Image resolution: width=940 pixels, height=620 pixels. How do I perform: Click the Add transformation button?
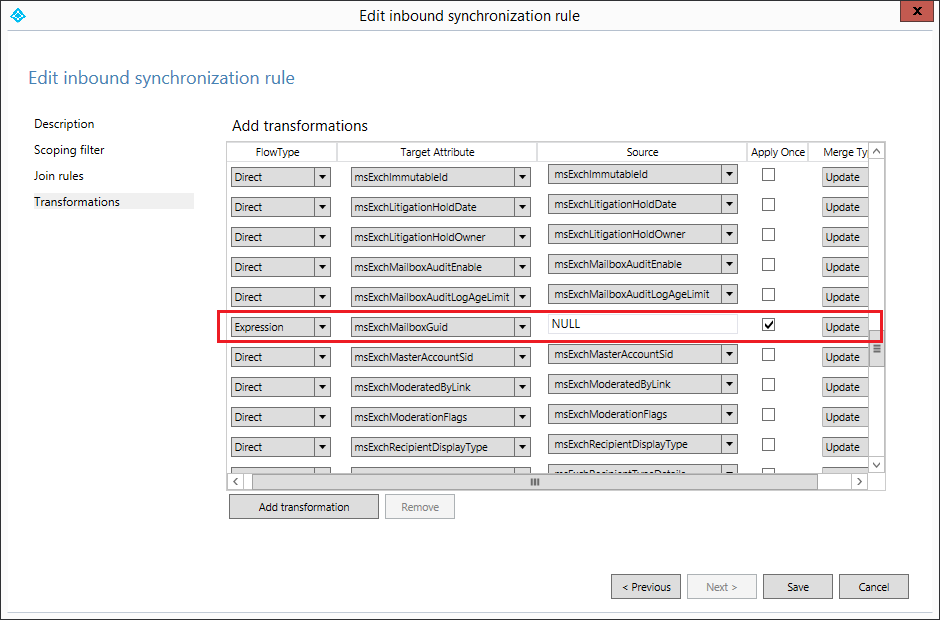click(x=304, y=507)
